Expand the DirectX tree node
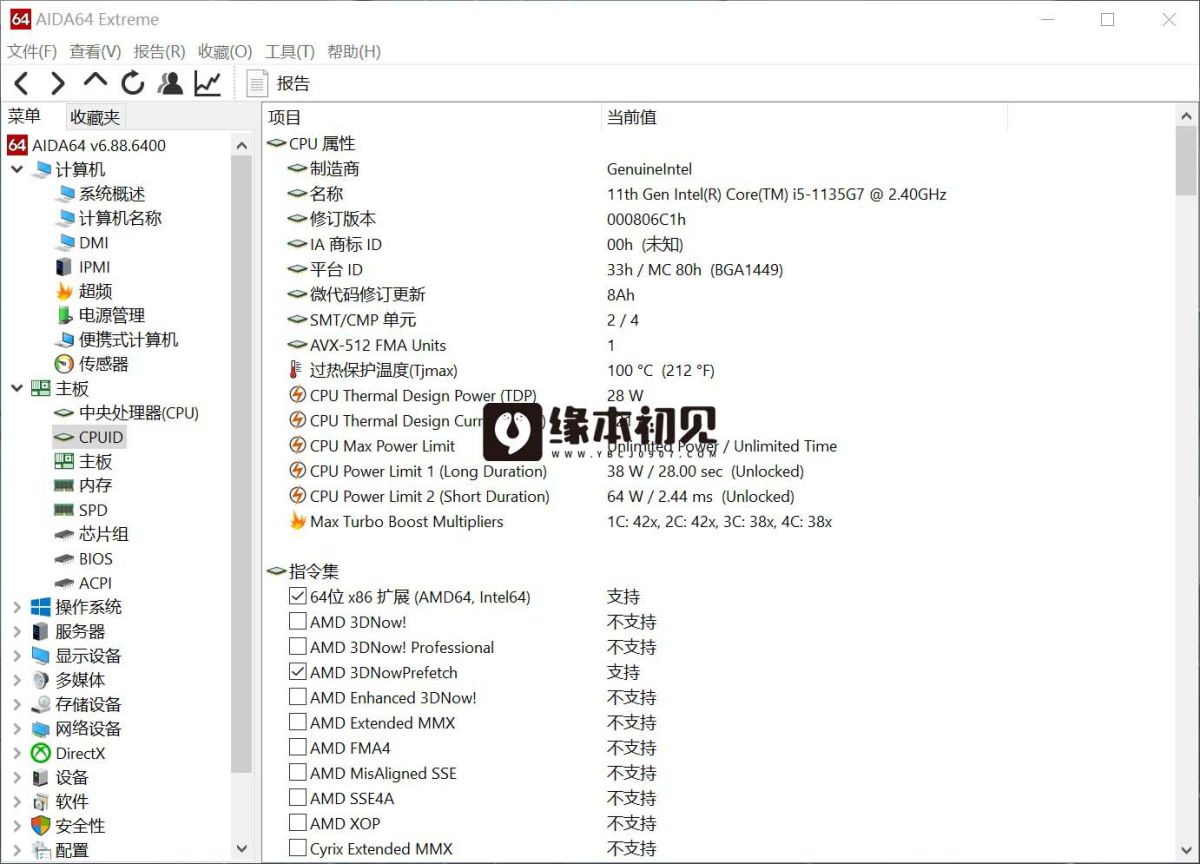Screen dimensions: 1200x864 [x=17, y=753]
